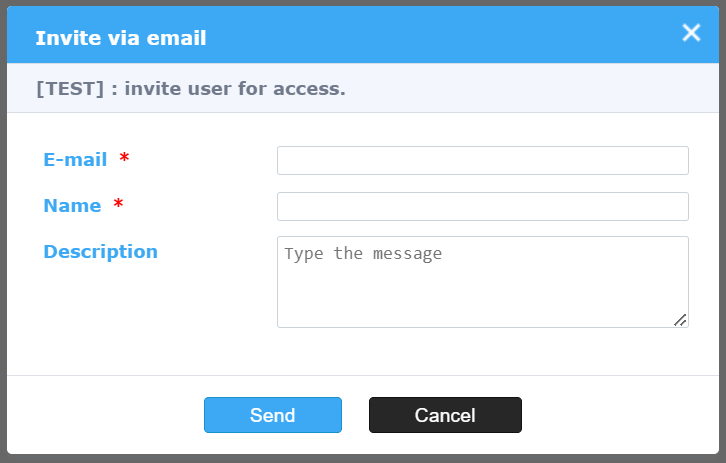Grab the Description textarea resize handle
This screenshot has width=726, height=463.
(680, 319)
